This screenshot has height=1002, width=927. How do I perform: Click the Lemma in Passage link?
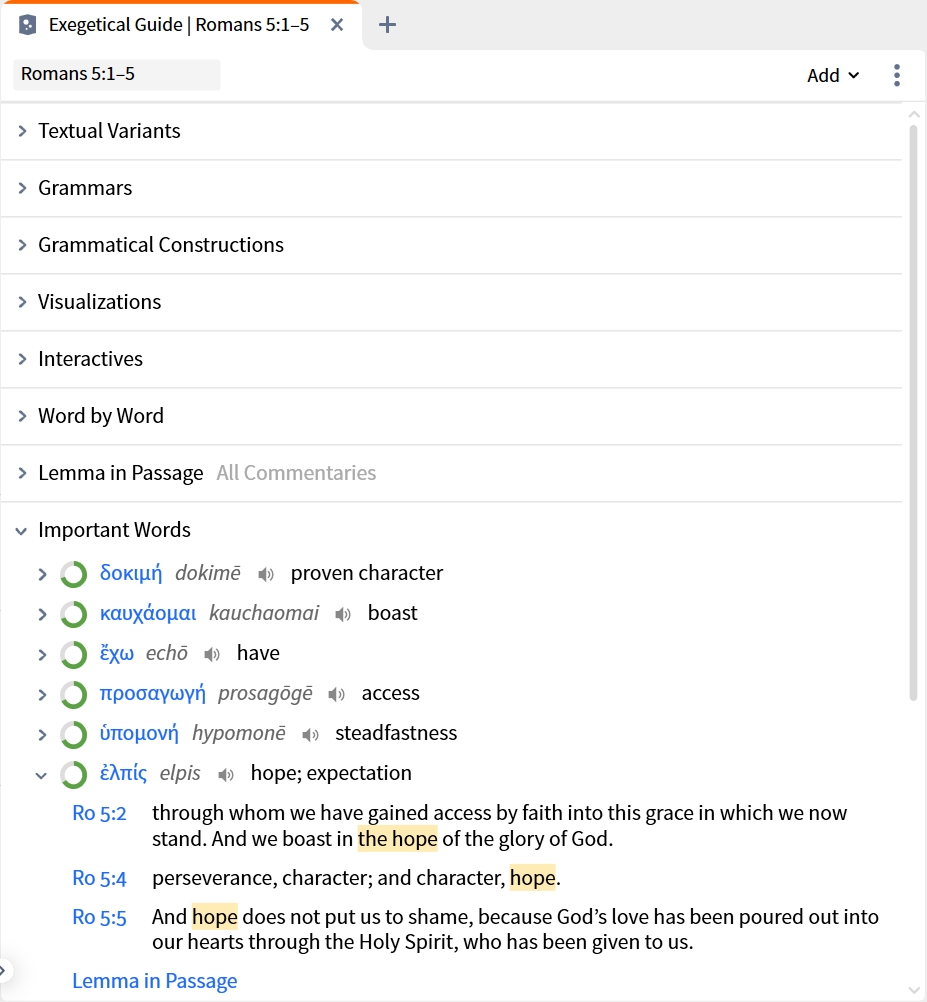tap(155, 981)
